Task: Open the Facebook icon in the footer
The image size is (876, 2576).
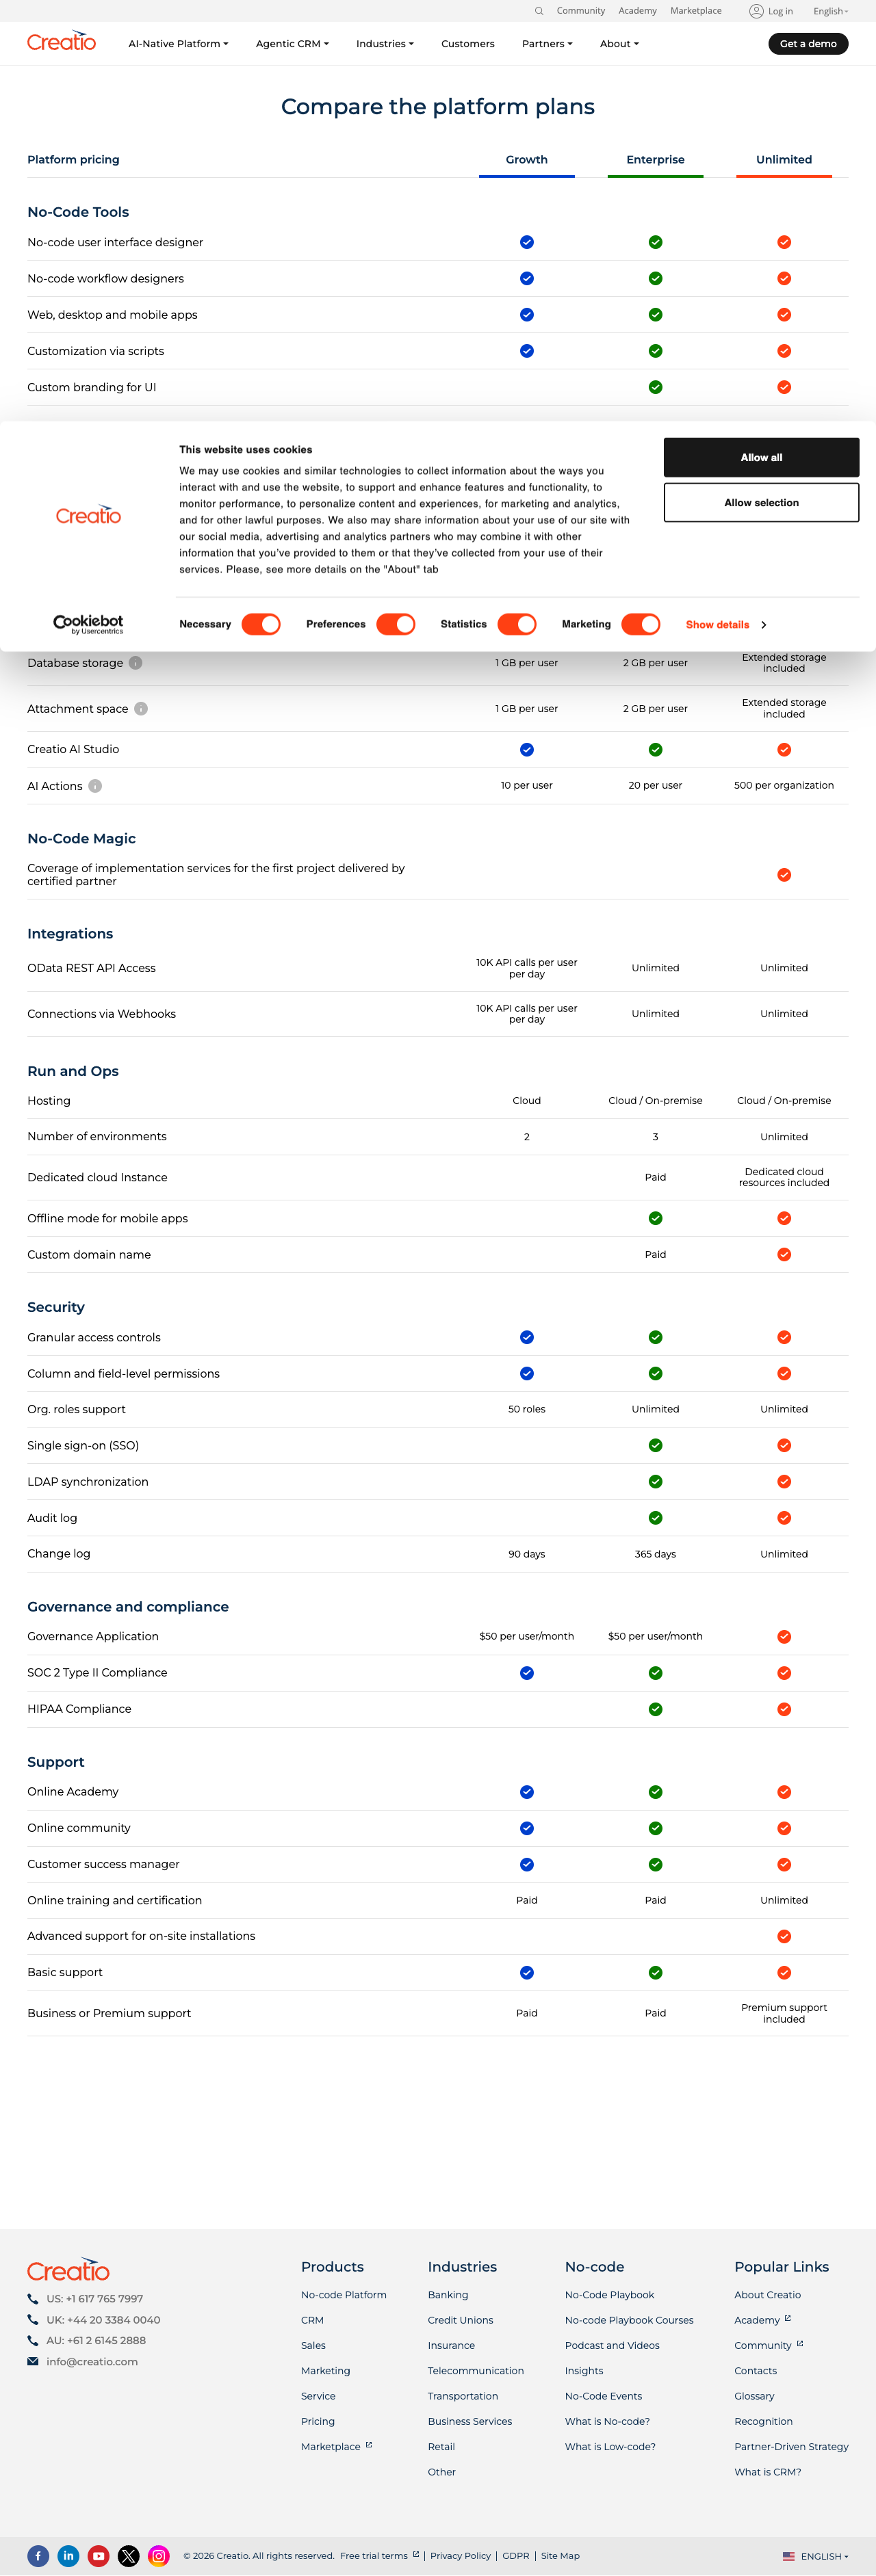Action: pos(38,2555)
